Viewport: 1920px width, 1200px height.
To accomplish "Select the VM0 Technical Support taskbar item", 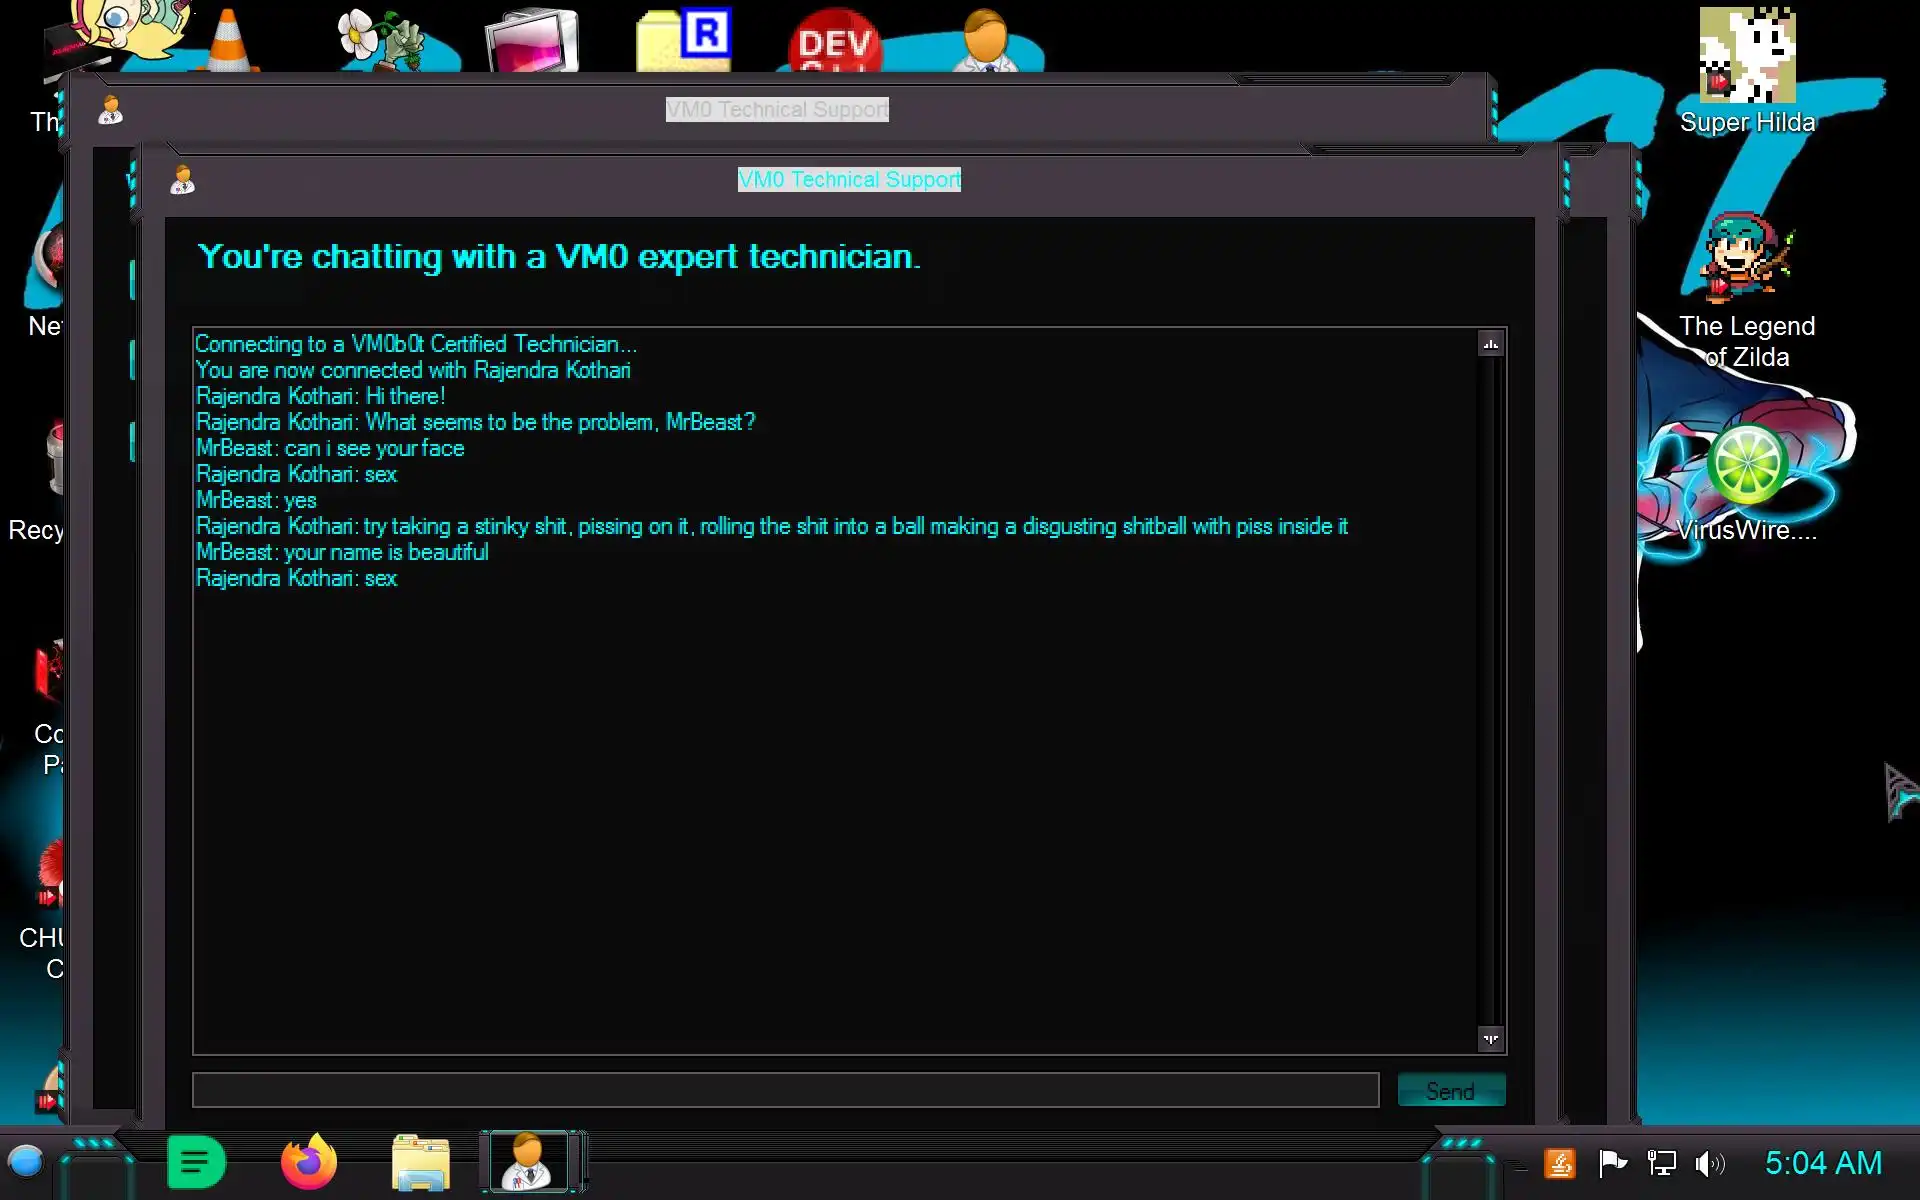I will coord(528,1163).
